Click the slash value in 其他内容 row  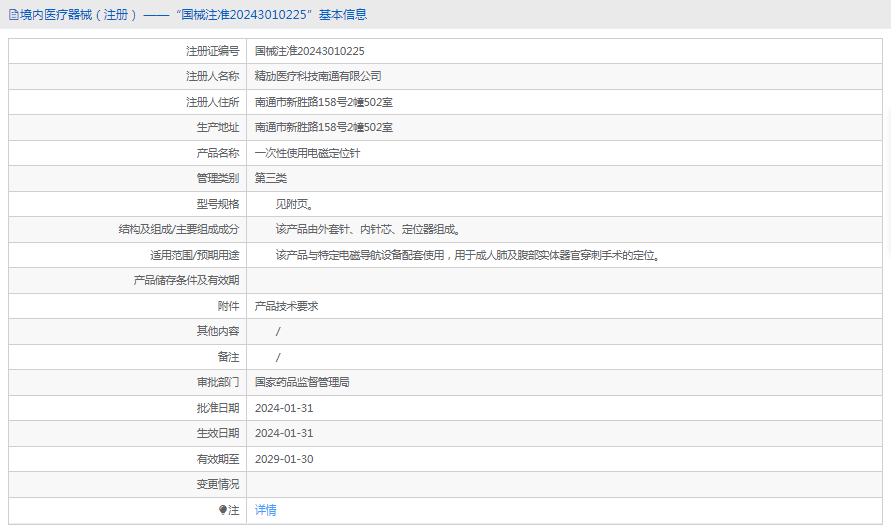[x=278, y=331]
